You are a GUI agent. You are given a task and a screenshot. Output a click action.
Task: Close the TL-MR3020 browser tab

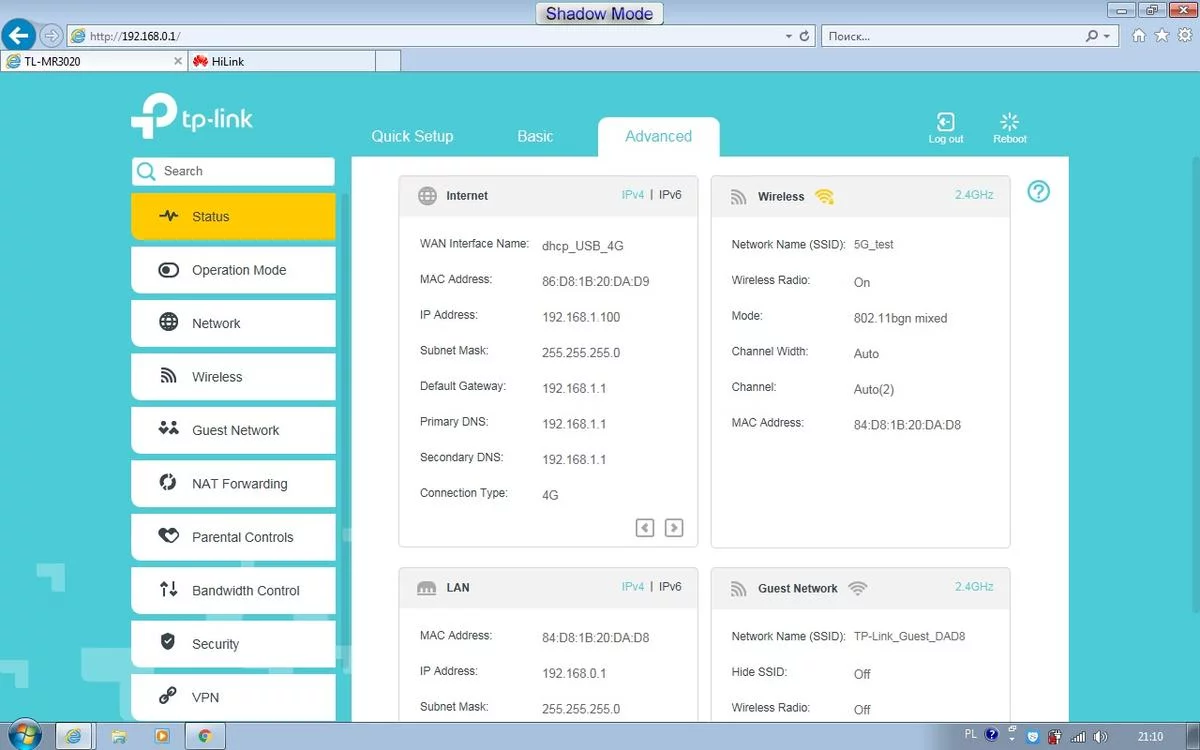pos(178,61)
